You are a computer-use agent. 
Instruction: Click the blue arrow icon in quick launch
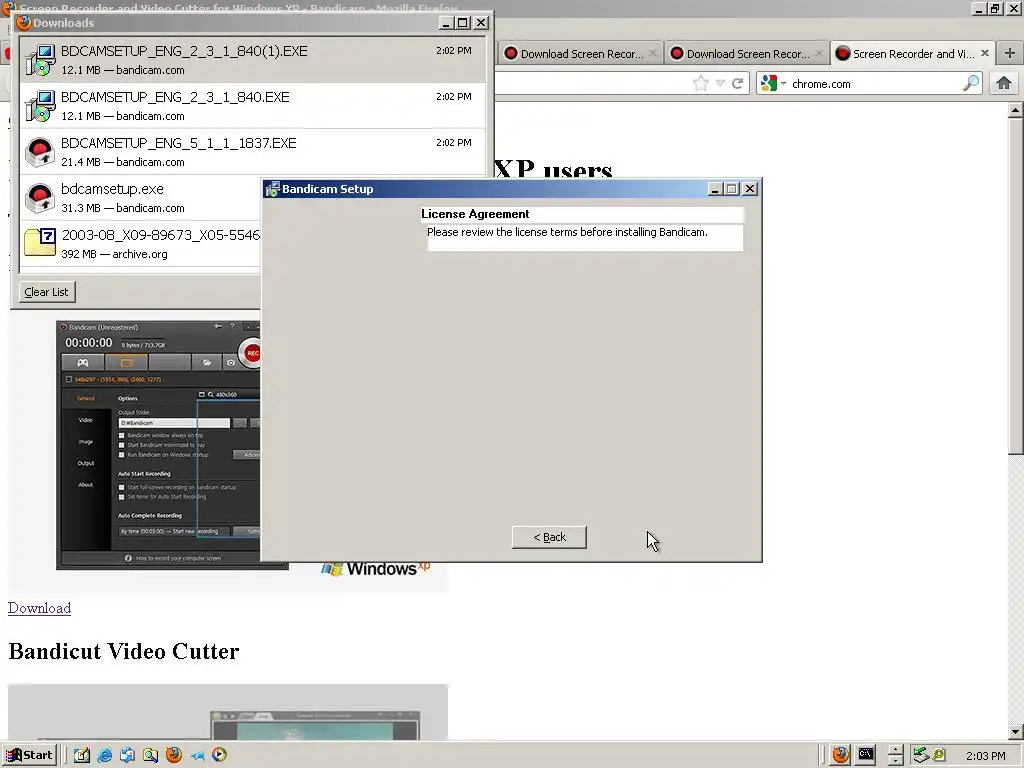(197, 756)
